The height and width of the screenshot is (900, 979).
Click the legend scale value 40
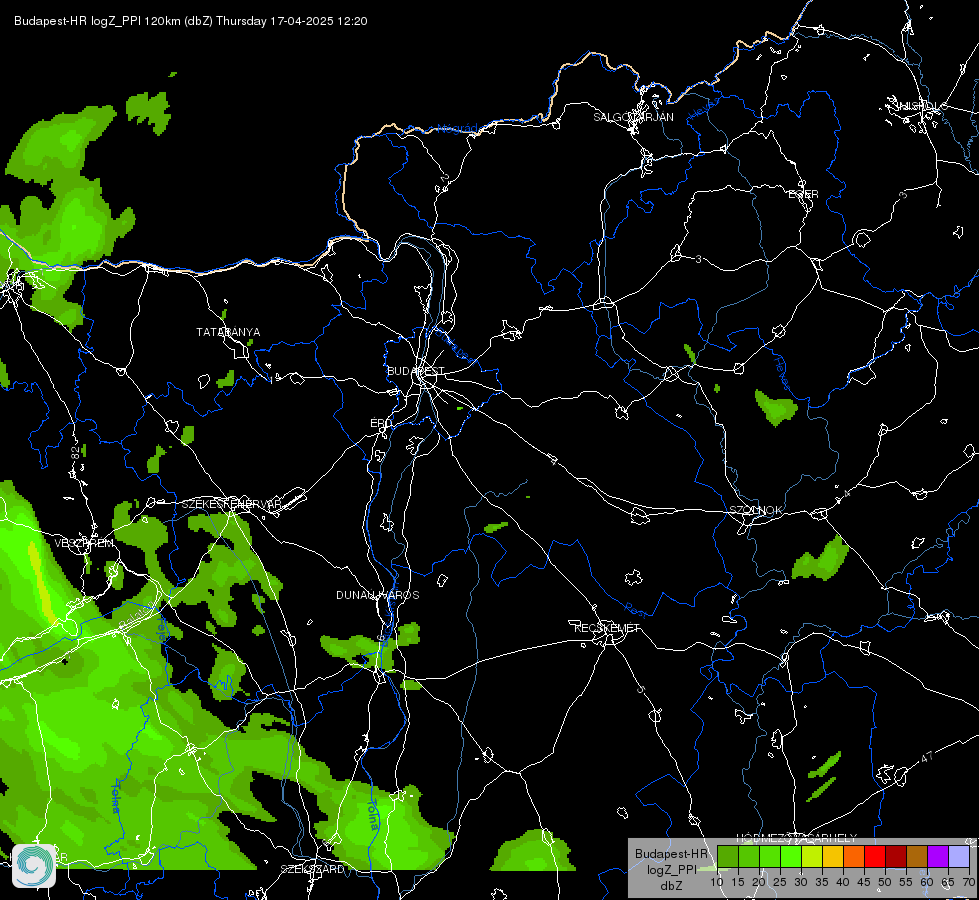point(842,882)
